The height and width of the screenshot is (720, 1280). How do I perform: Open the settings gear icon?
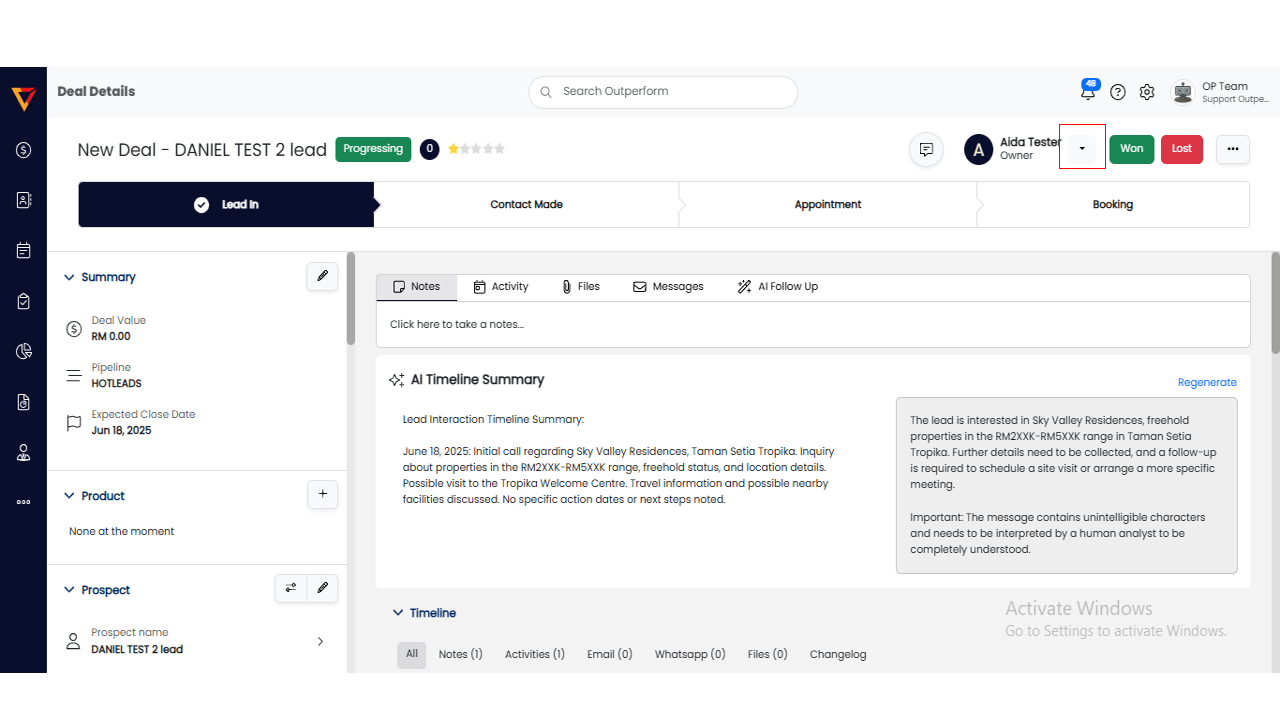(x=1147, y=92)
